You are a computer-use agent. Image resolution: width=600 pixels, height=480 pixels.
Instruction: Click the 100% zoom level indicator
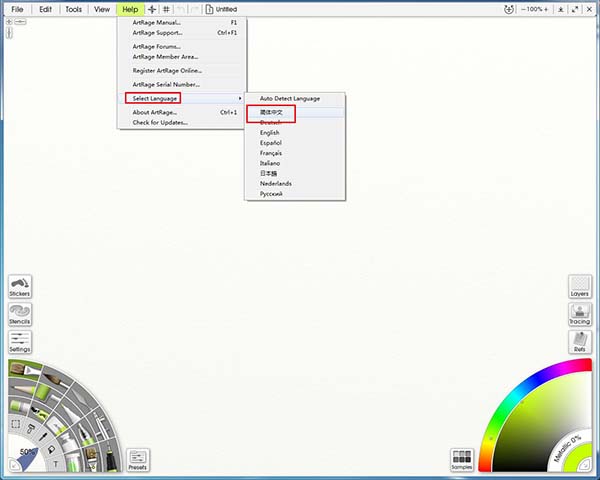pos(534,9)
